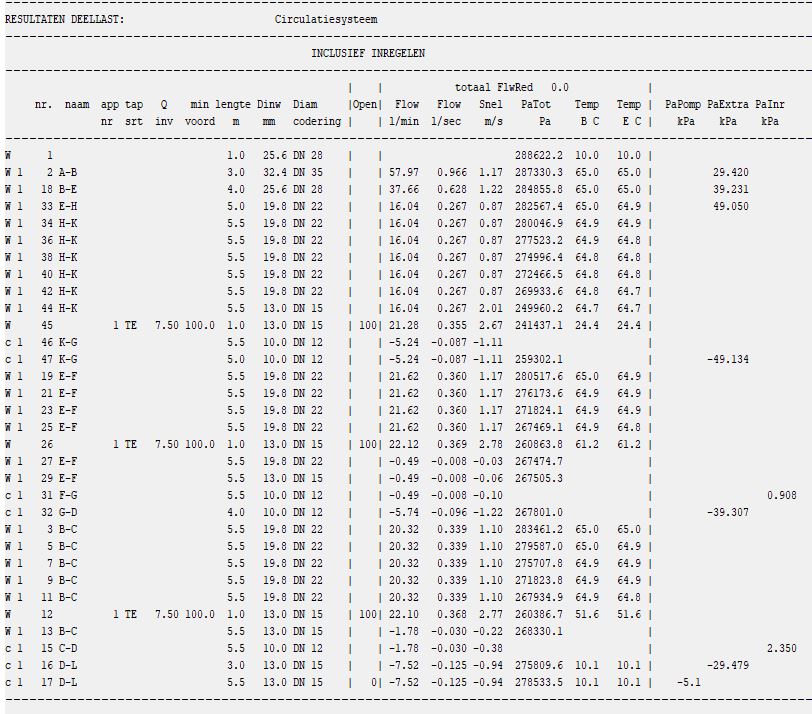Screen dimensions: 812x714
Task: Click the pipe name 'B-E'
Action: pos(68,190)
